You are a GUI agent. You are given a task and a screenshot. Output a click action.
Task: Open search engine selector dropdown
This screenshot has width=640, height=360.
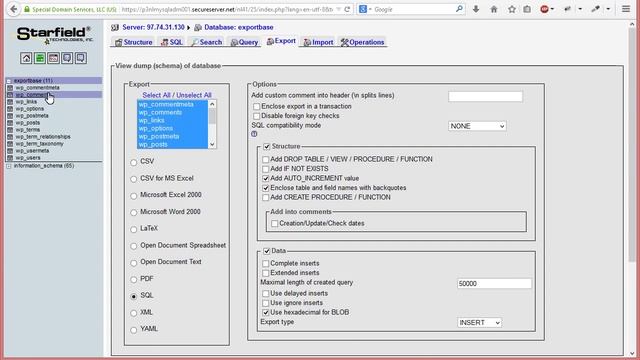pos(370,9)
